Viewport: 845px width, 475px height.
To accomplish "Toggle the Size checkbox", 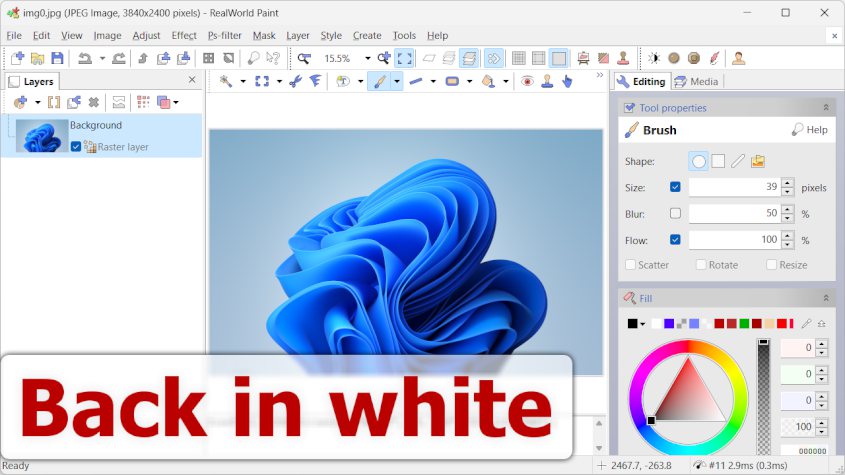I will [675, 187].
